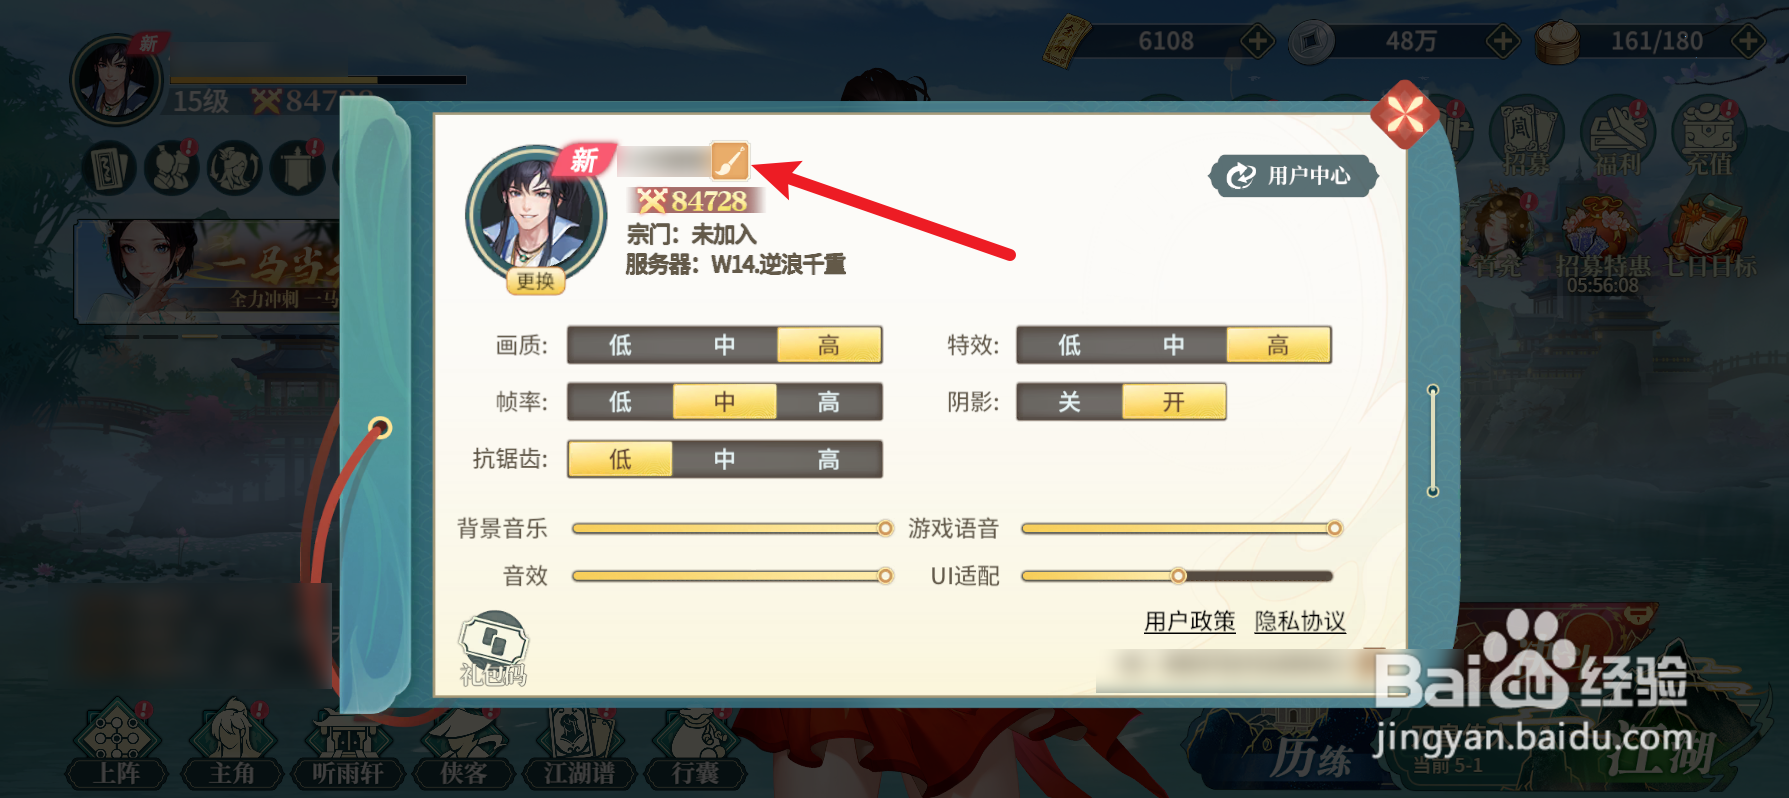Open 用户中心 user center
The image size is (1789, 798).
(x=1293, y=176)
